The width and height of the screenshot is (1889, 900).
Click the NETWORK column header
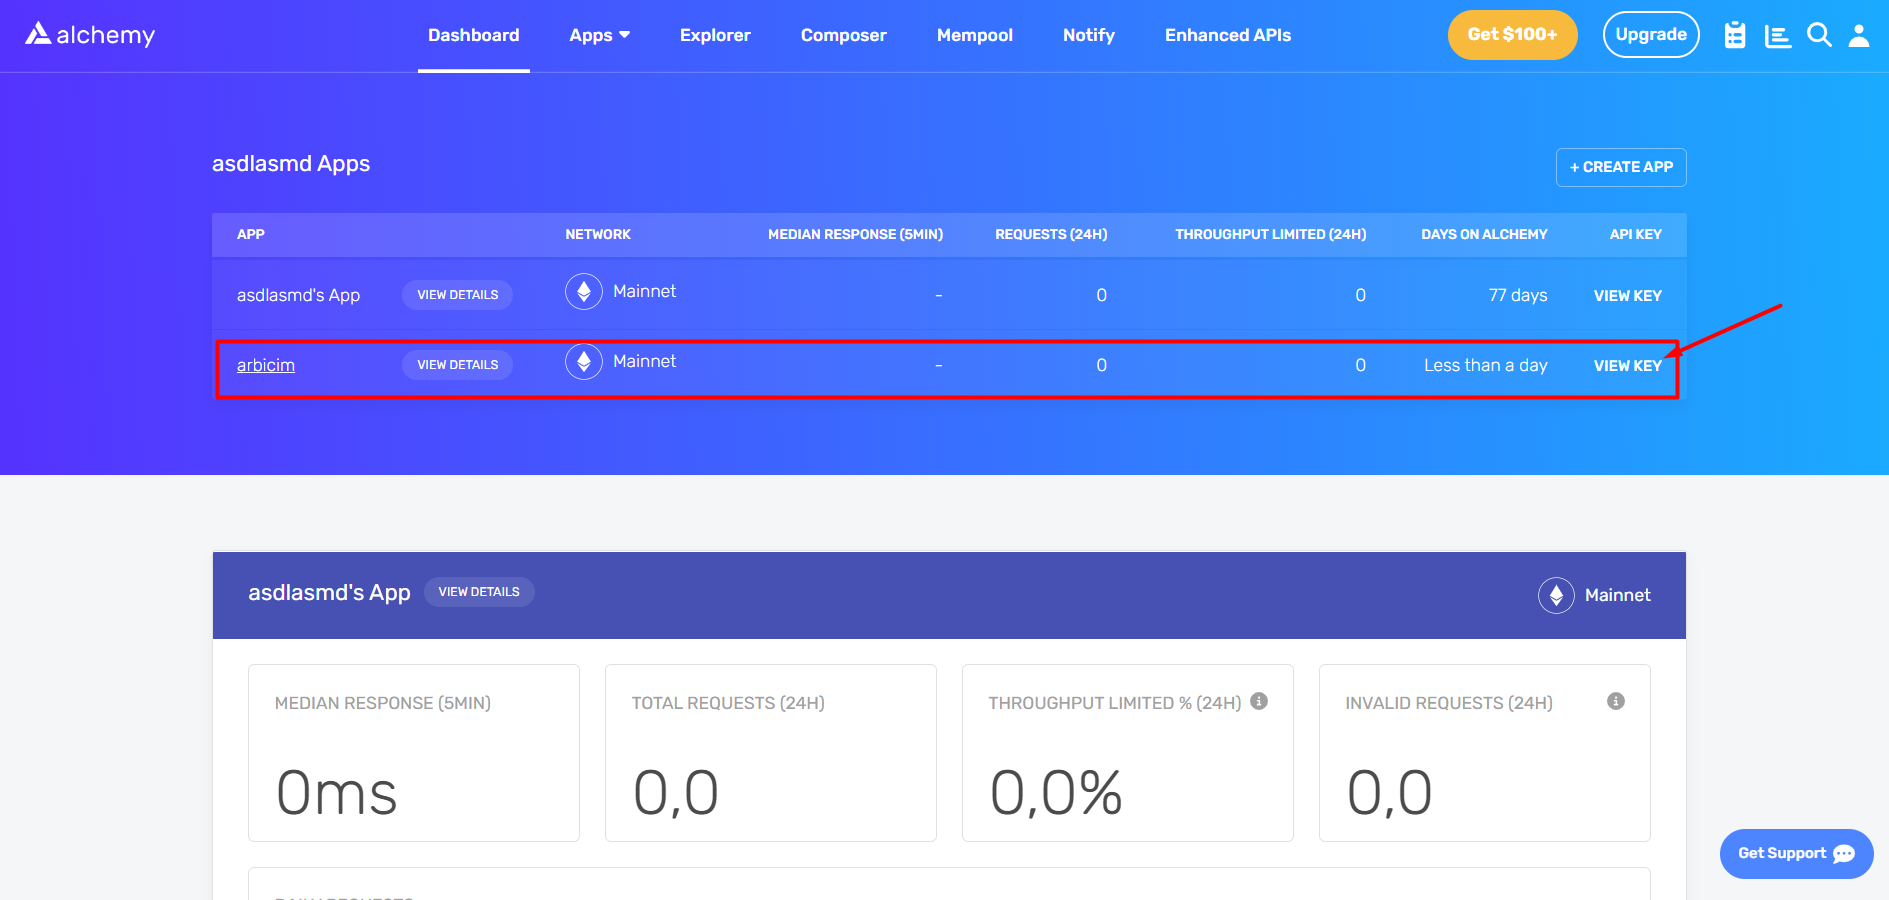tap(598, 234)
